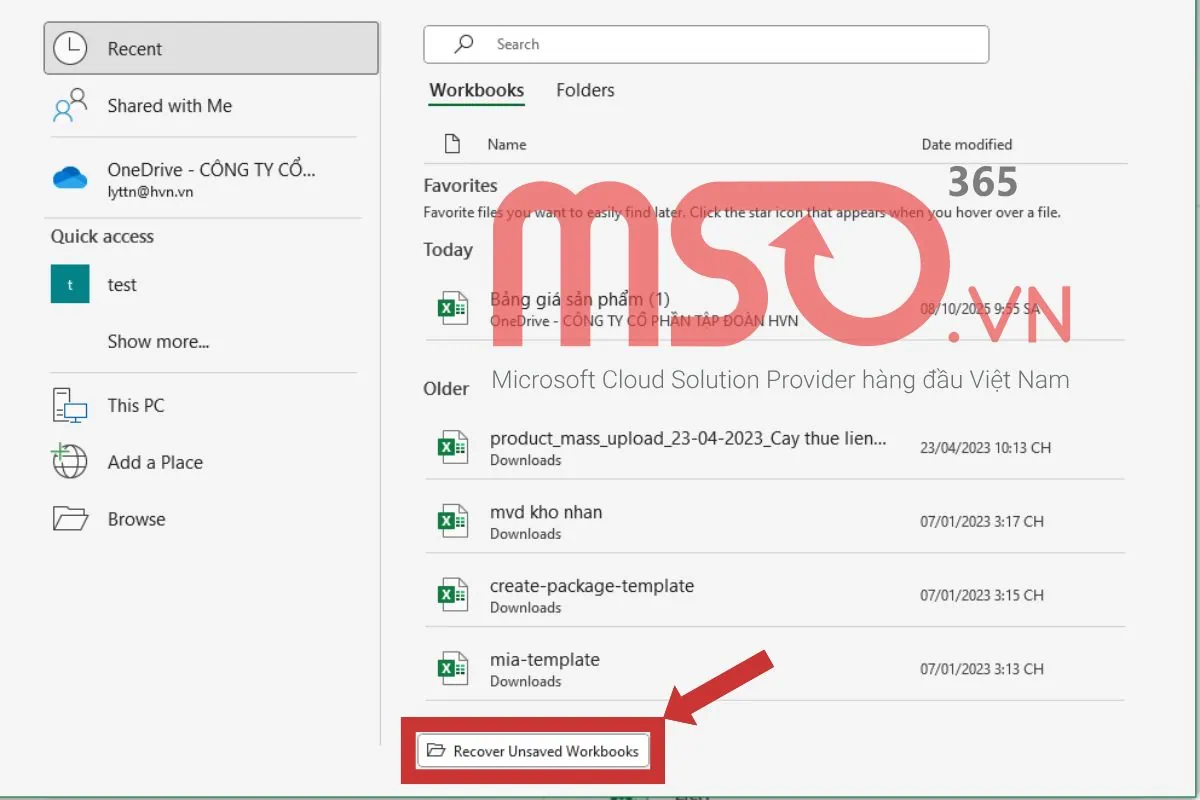Image resolution: width=1200 pixels, height=800 pixels.
Task: Click the teal test quick access icon
Action: pyautogui.click(x=70, y=285)
